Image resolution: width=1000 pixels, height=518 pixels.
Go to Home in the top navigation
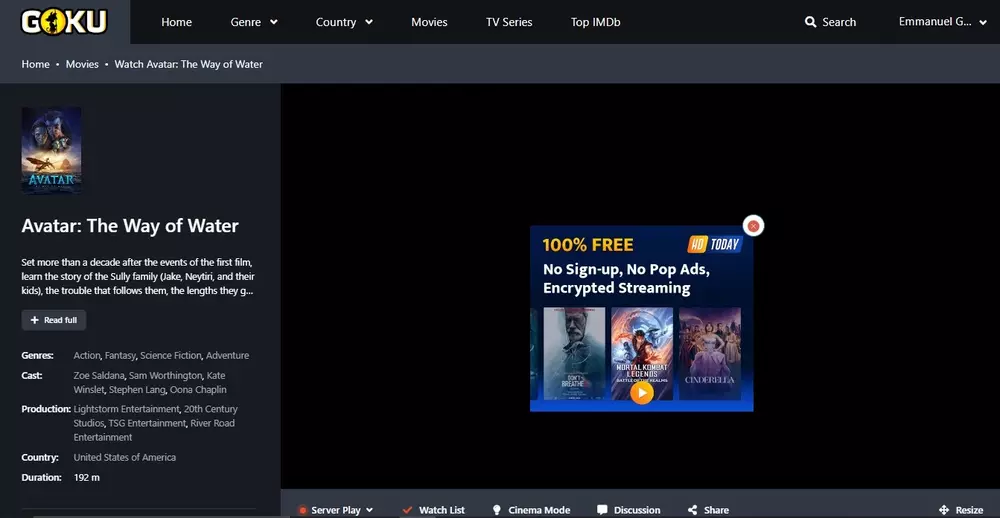177,22
